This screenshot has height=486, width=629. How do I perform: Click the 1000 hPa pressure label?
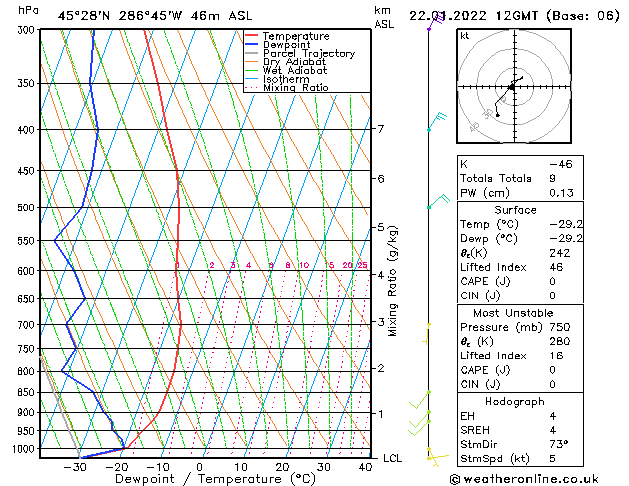pyautogui.click(x=26, y=449)
